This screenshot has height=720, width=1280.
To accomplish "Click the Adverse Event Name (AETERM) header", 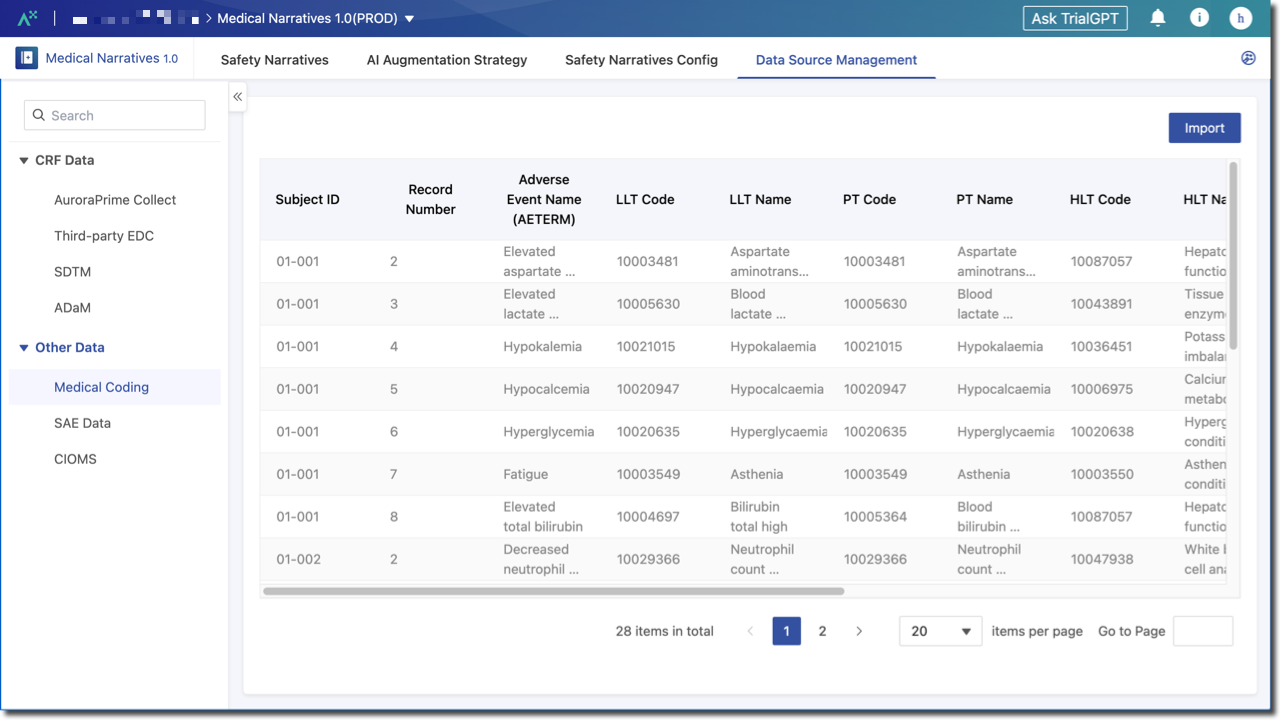I will point(544,199).
